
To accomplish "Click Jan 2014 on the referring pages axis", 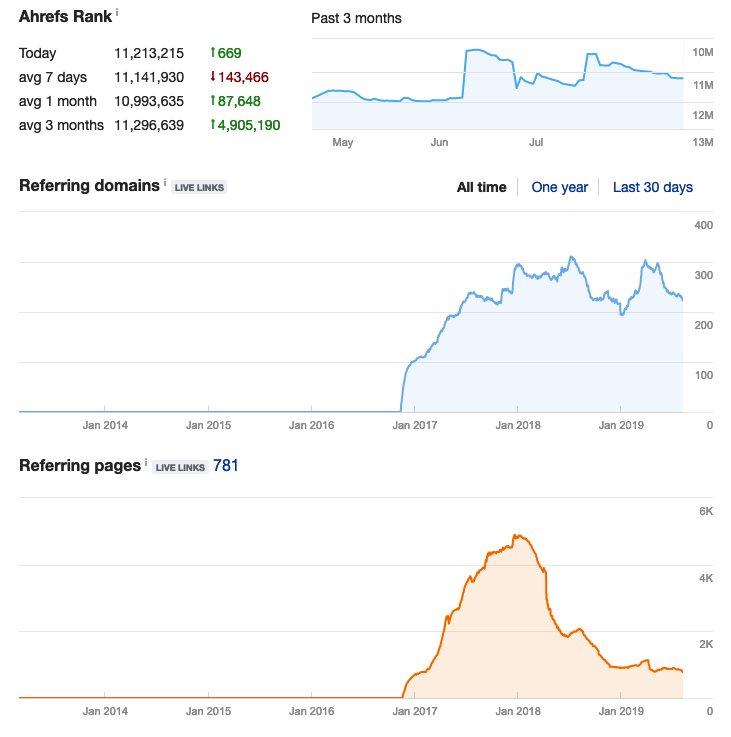I will click(x=105, y=711).
